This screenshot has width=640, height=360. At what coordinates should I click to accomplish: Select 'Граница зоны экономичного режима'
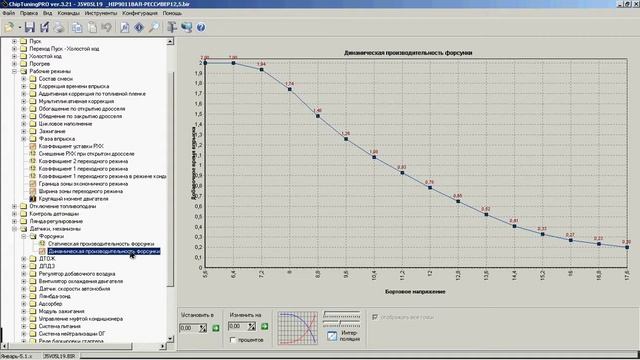(83, 184)
